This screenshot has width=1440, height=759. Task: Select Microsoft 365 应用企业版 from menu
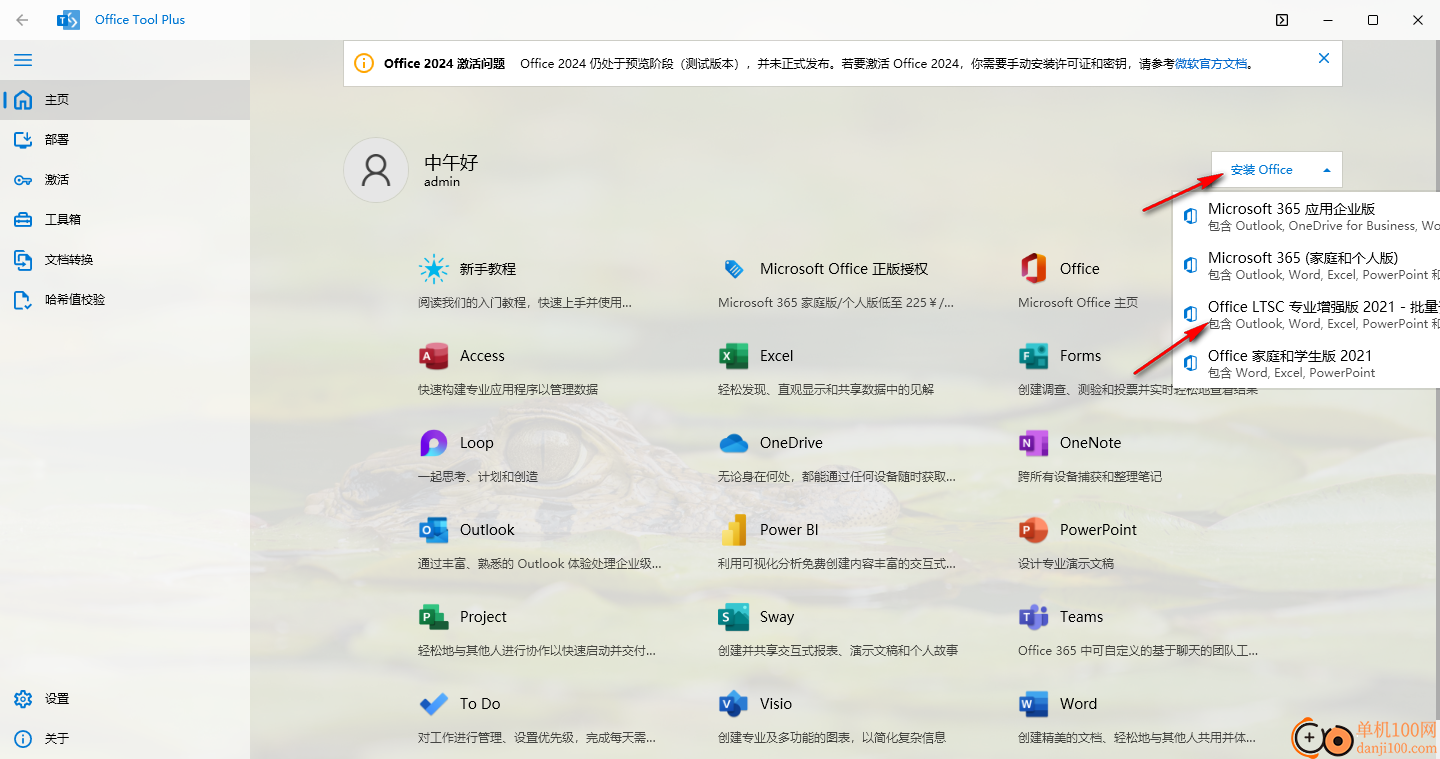(x=1306, y=217)
